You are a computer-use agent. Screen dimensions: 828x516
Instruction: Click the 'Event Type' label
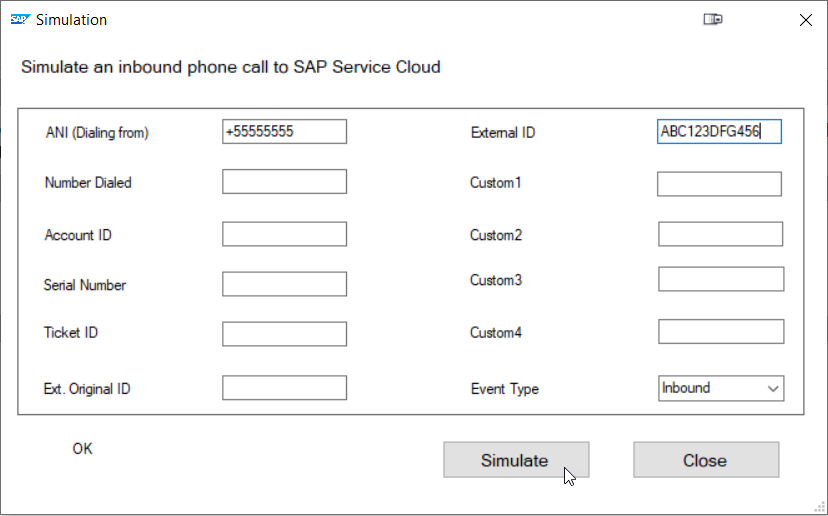point(505,389)
